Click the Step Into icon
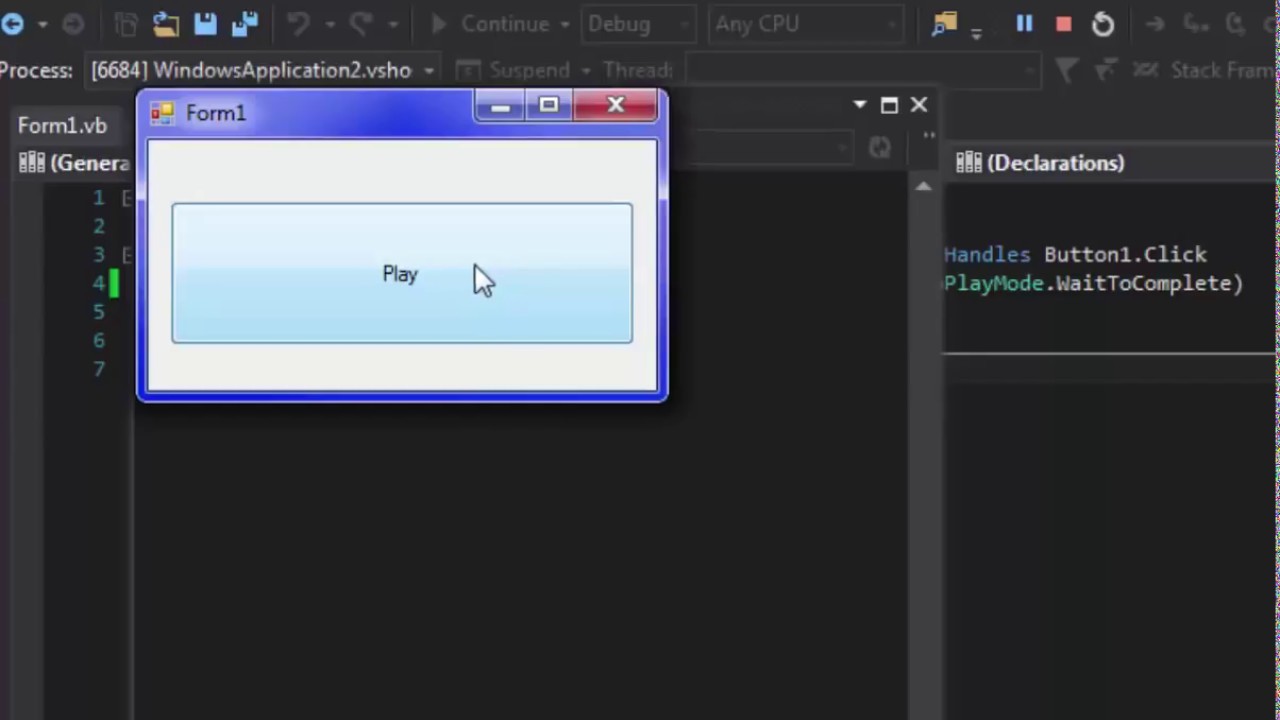The height and width of the screenshot is (720, 1280). (1194, 24)
